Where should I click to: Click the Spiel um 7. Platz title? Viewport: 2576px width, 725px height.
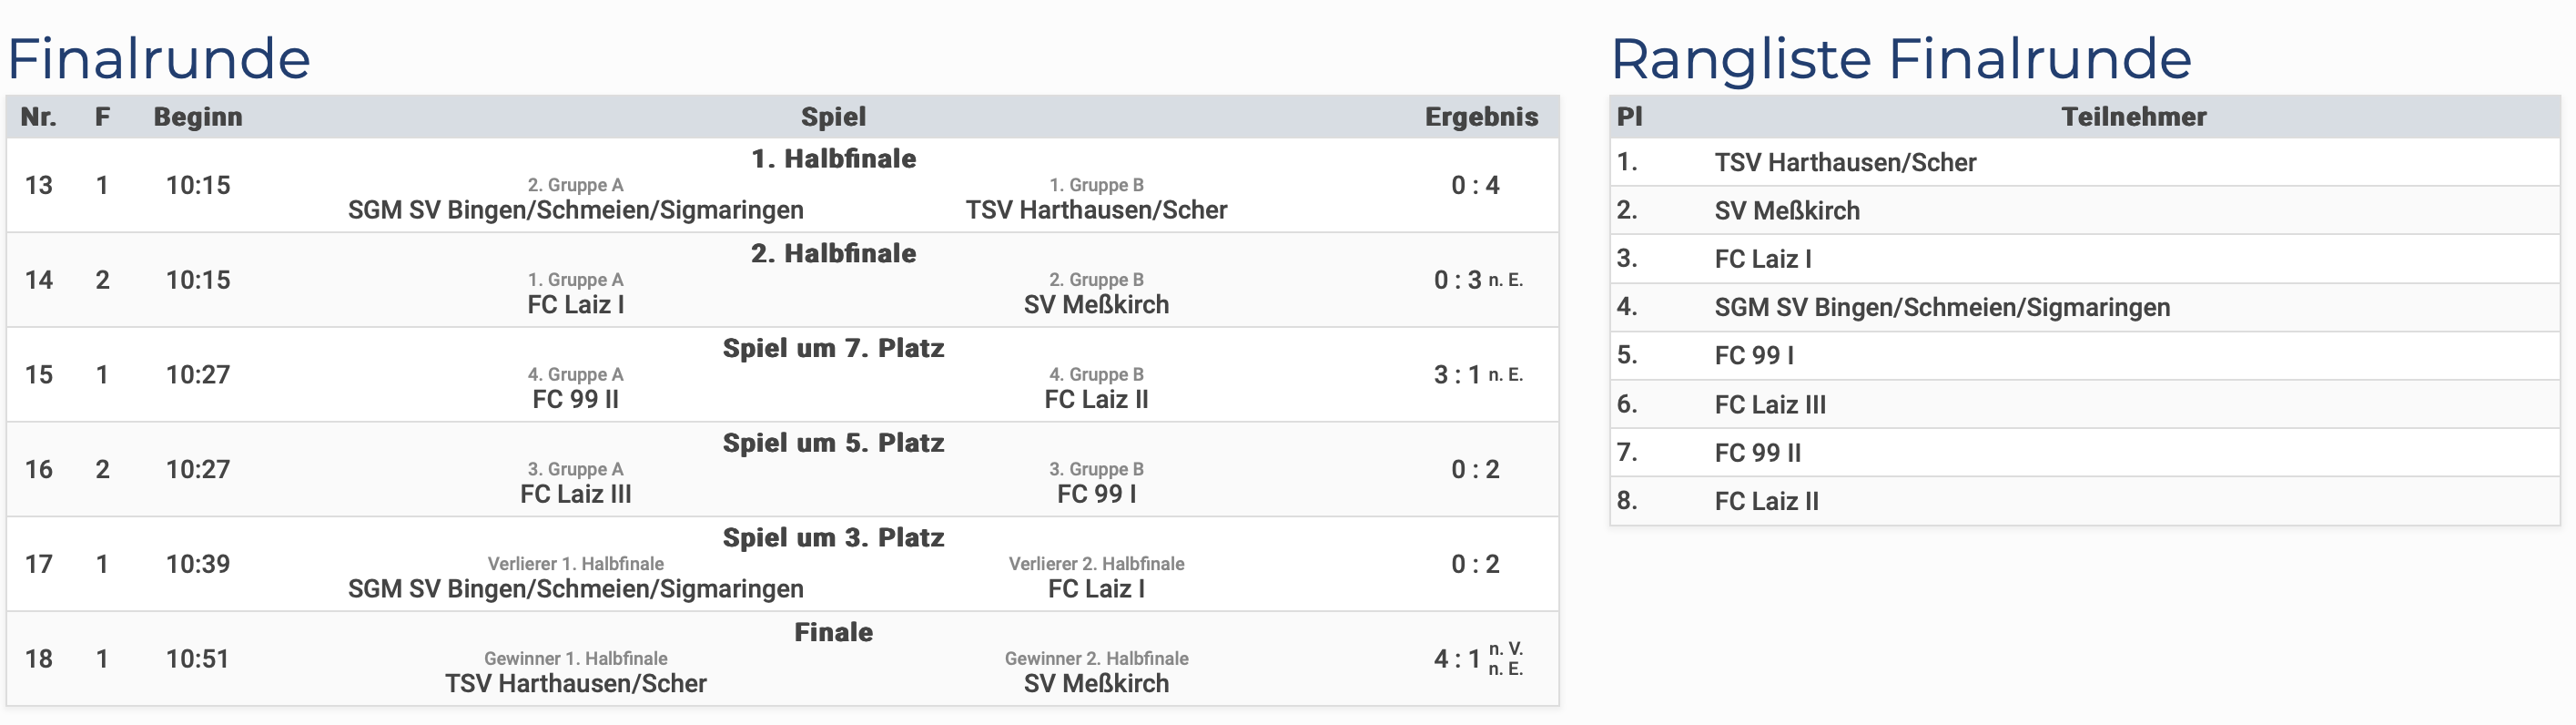[x=833, y=348]
